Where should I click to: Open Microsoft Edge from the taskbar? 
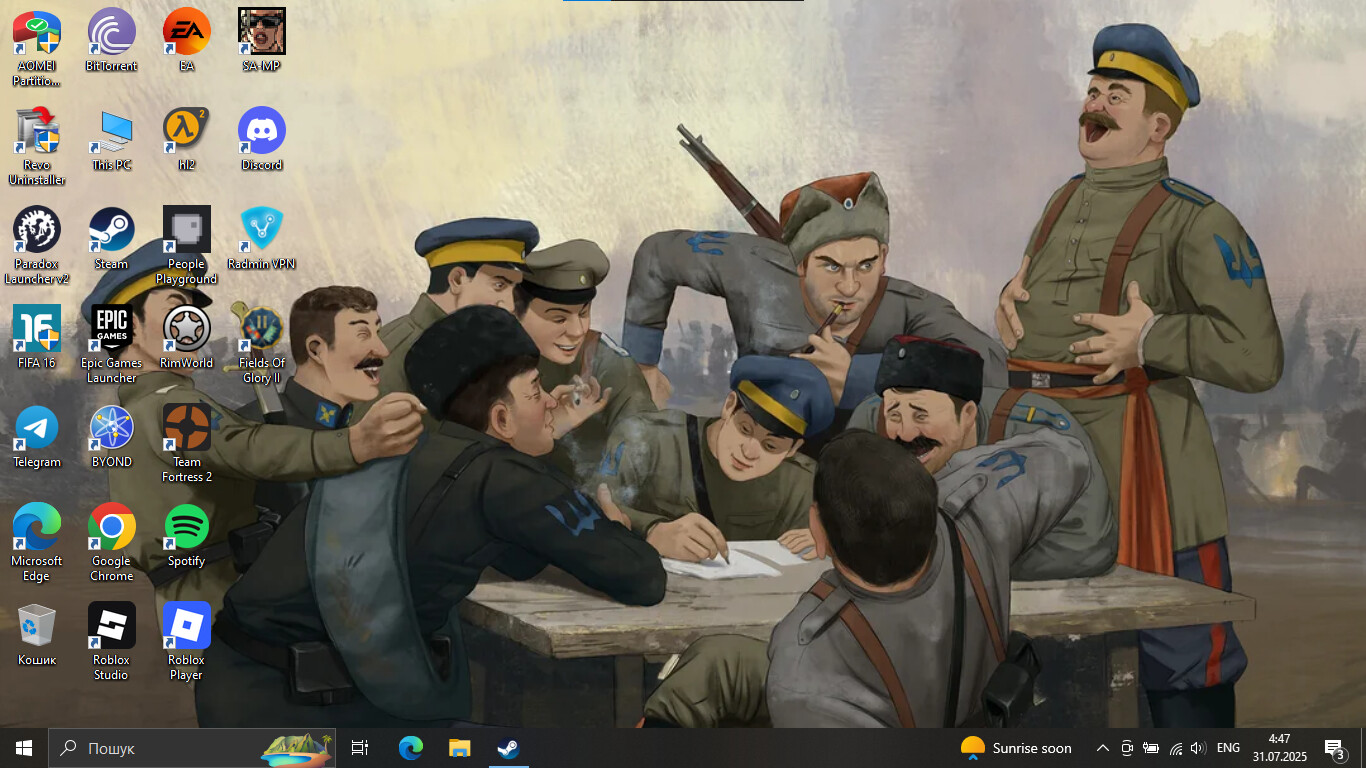click(x=411, y=748)
